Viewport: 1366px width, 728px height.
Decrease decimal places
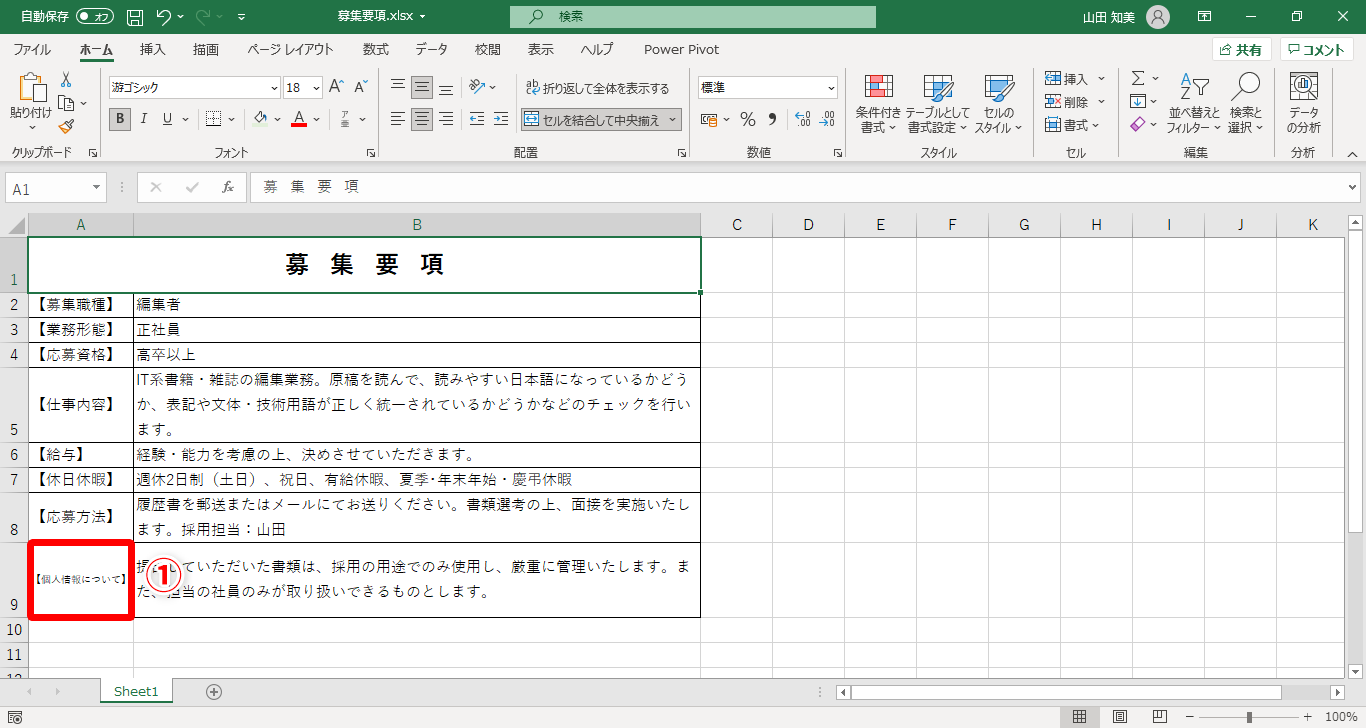pos(827,119)
